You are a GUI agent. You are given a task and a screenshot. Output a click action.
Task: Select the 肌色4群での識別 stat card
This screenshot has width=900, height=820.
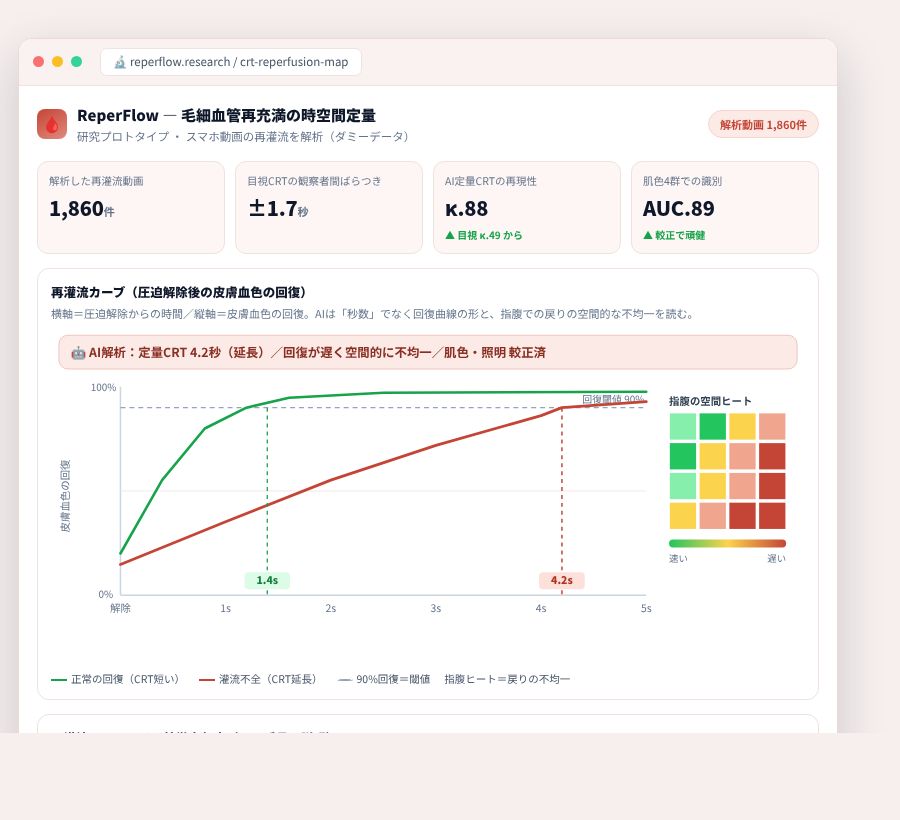tap(725, 207)
